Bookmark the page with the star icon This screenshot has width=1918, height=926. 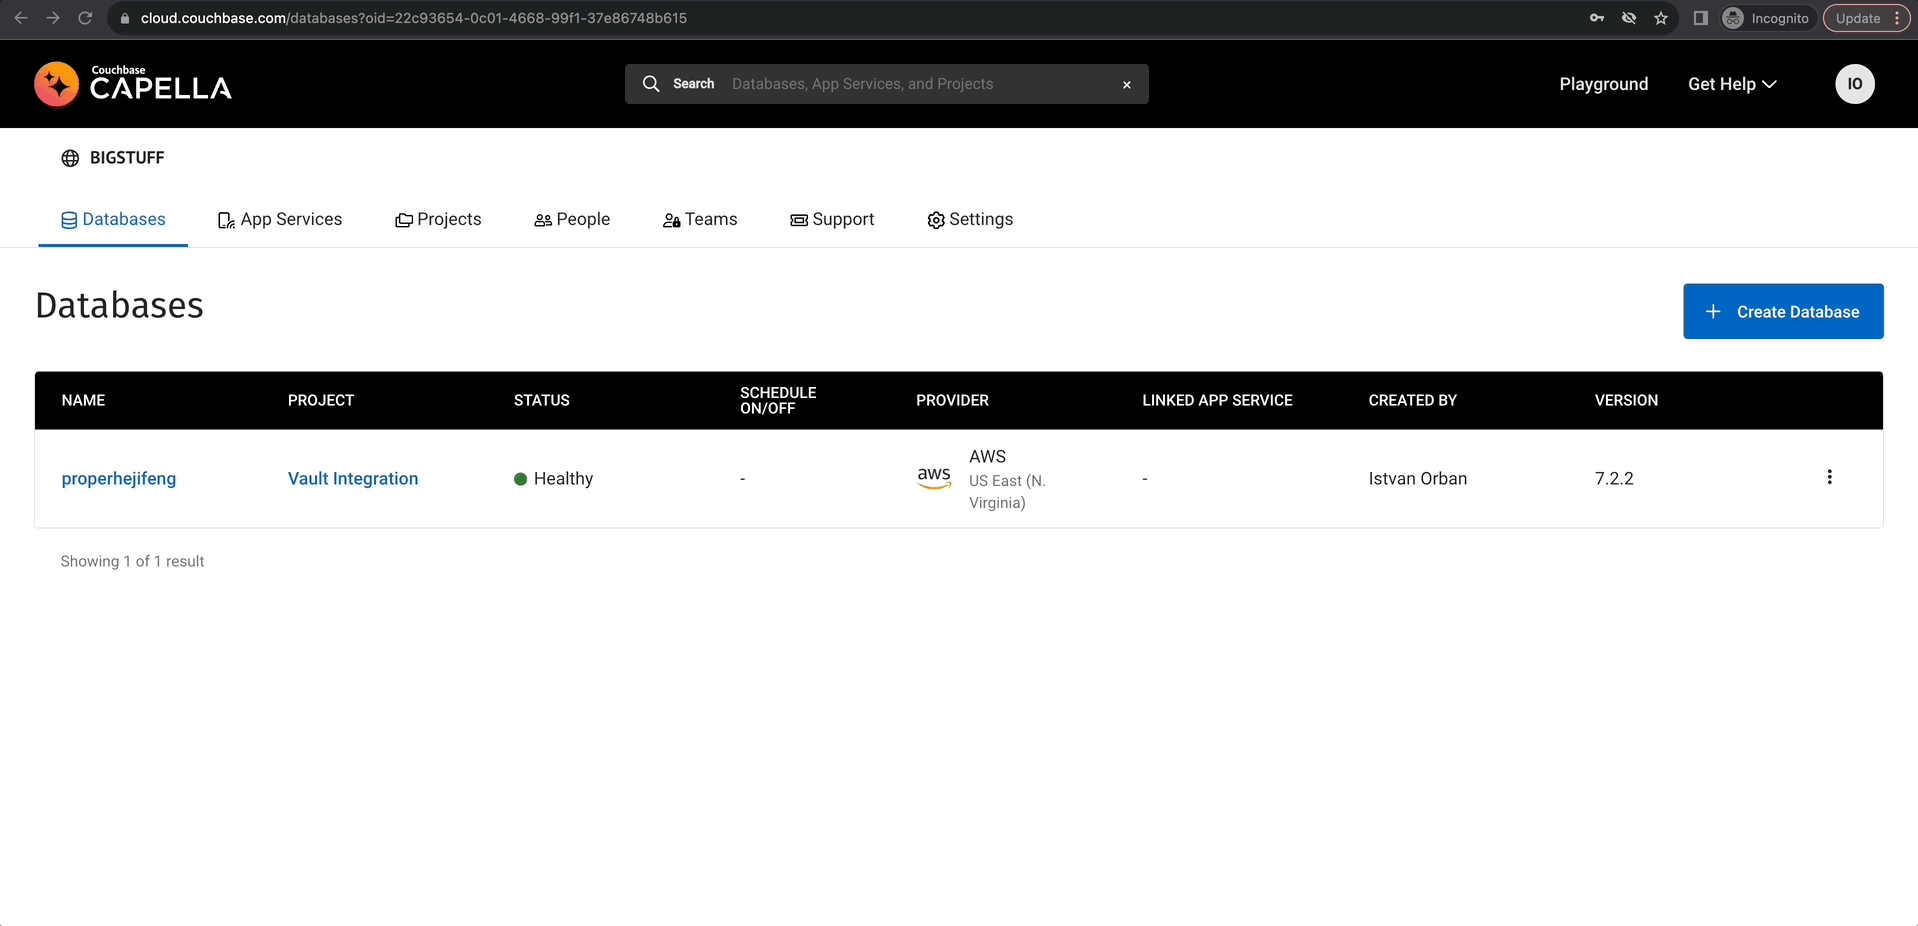tap(1661, 18)
